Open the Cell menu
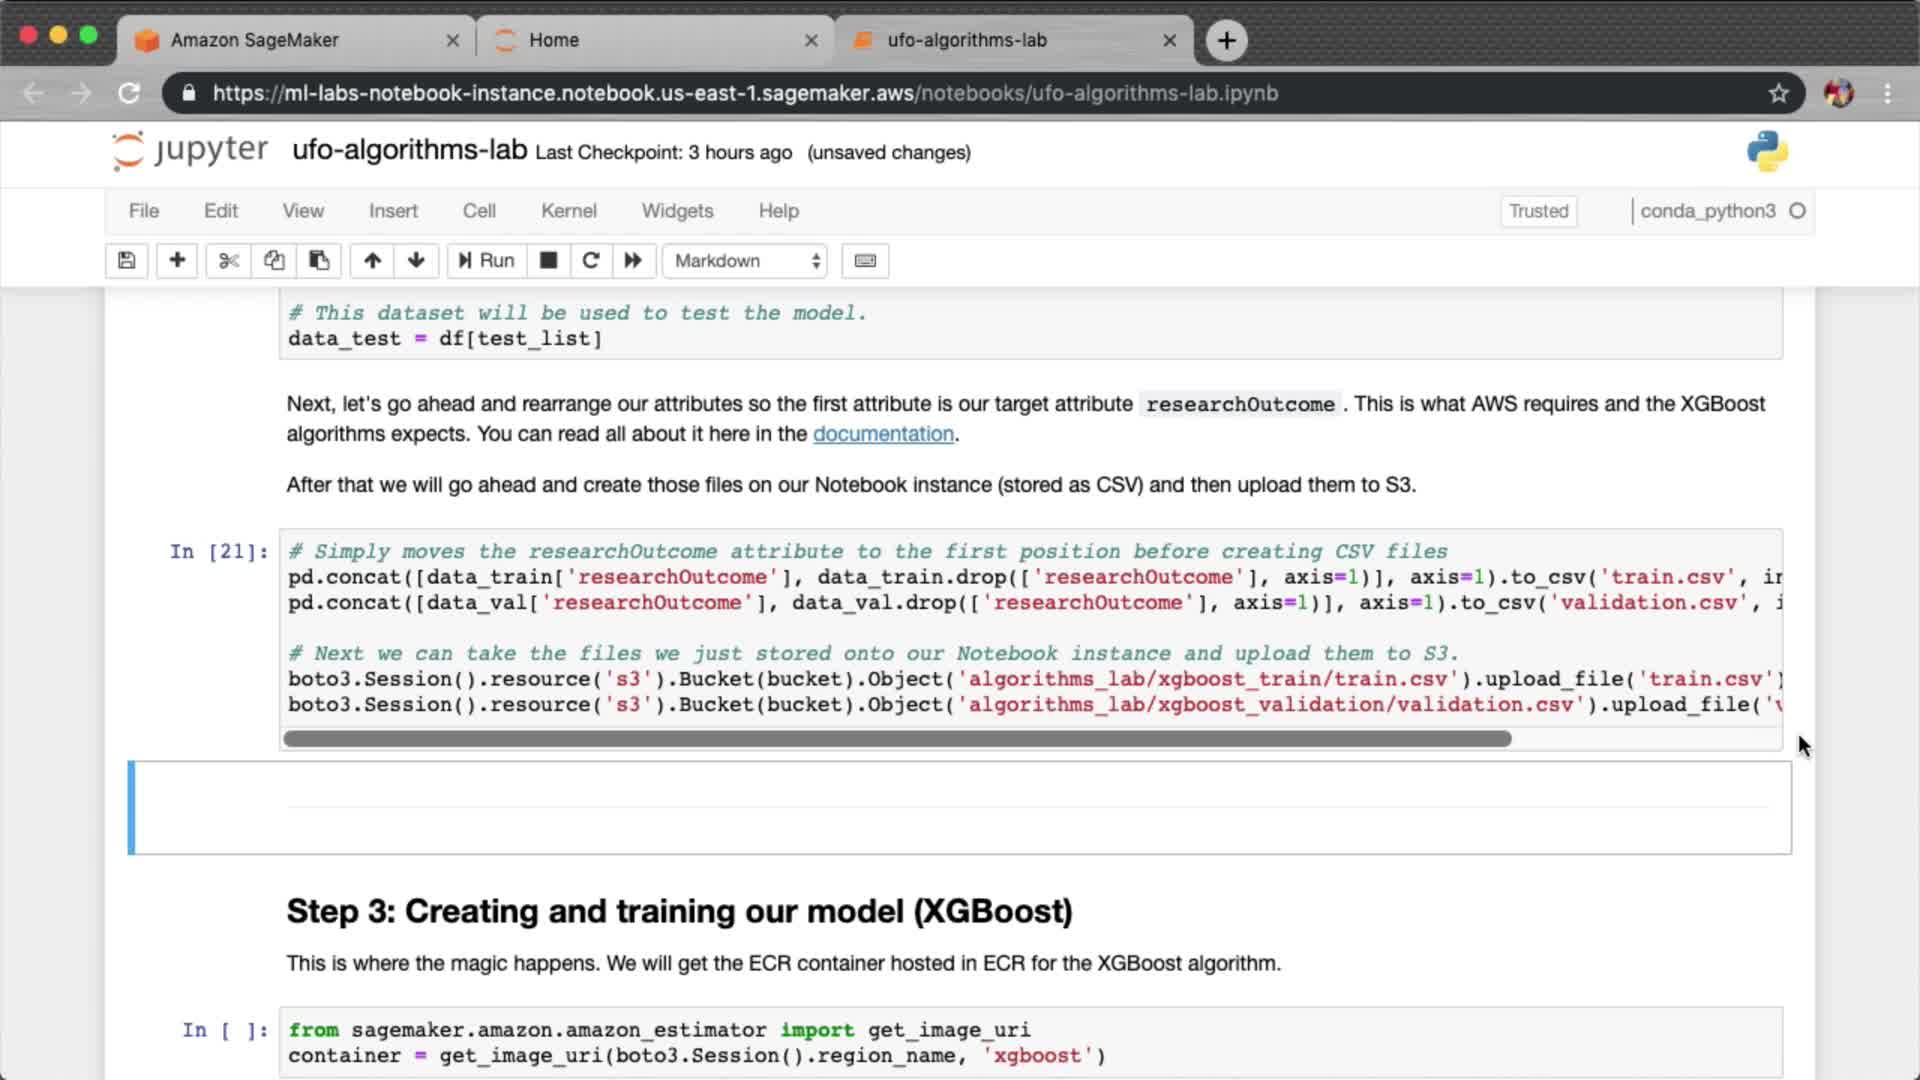This screenshot has height=1080, width=1920. (x=479, y=211)
